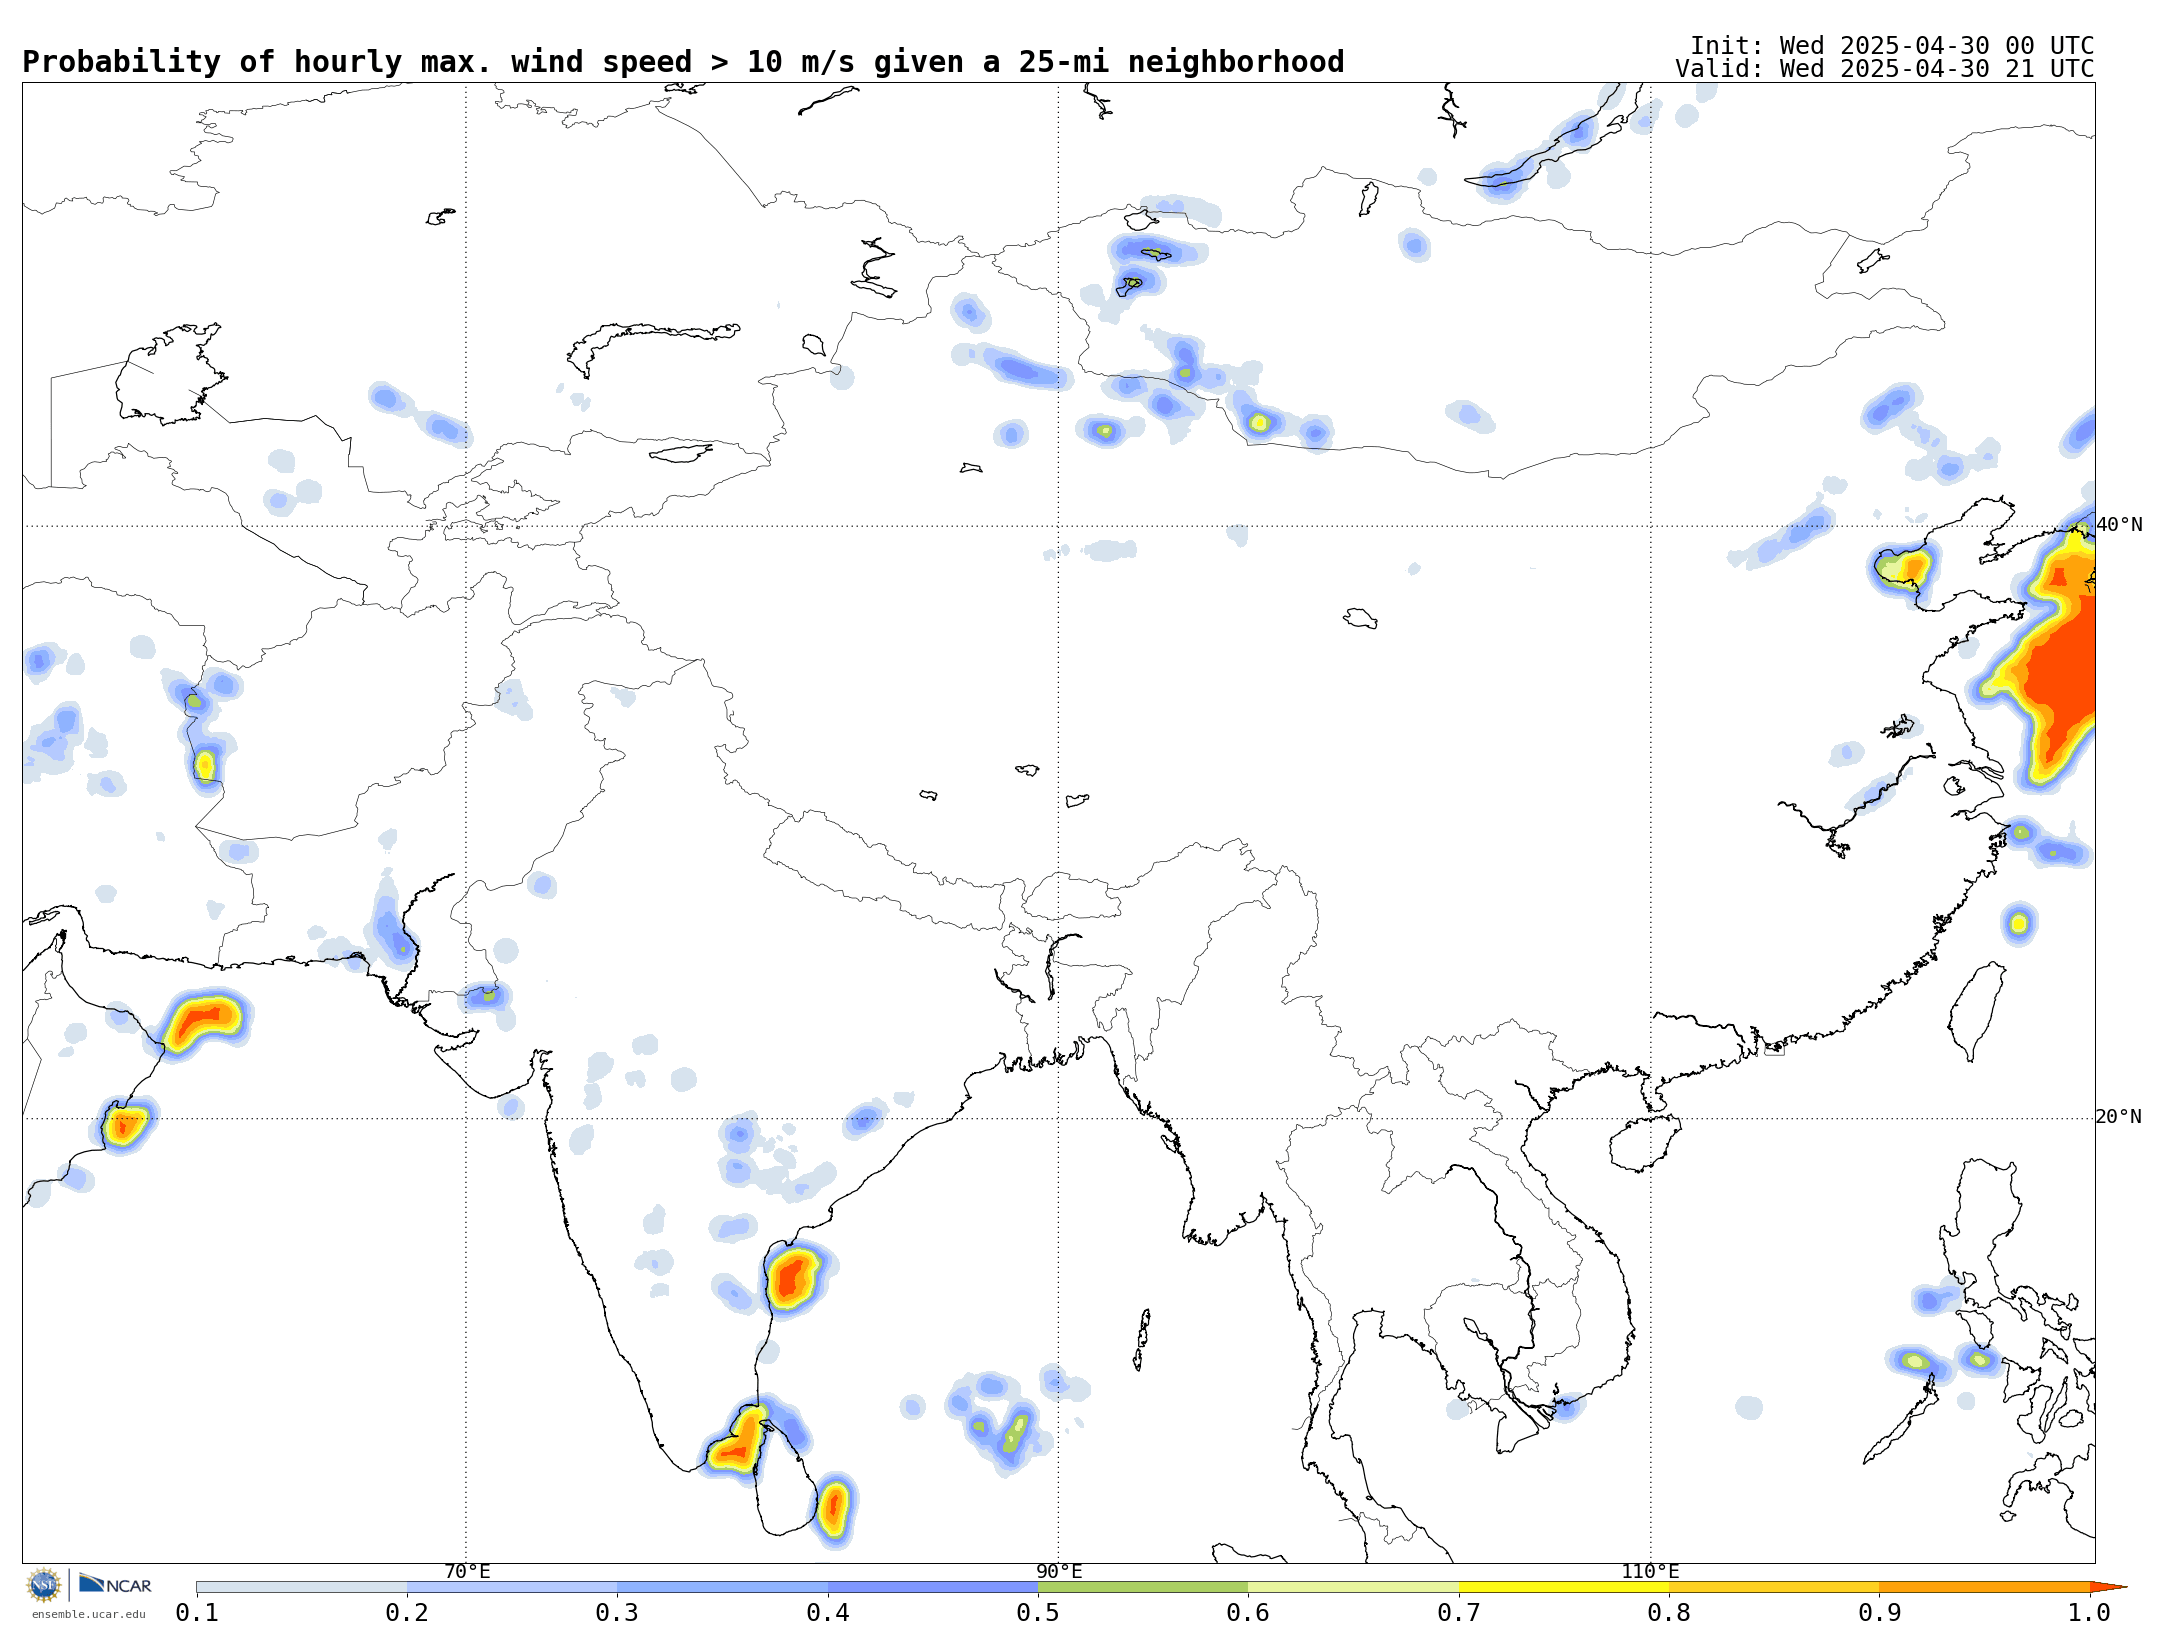Screen dimensions: 2160x1626
Task: Click the map title about wind speed probability
Action: point(683,62)
